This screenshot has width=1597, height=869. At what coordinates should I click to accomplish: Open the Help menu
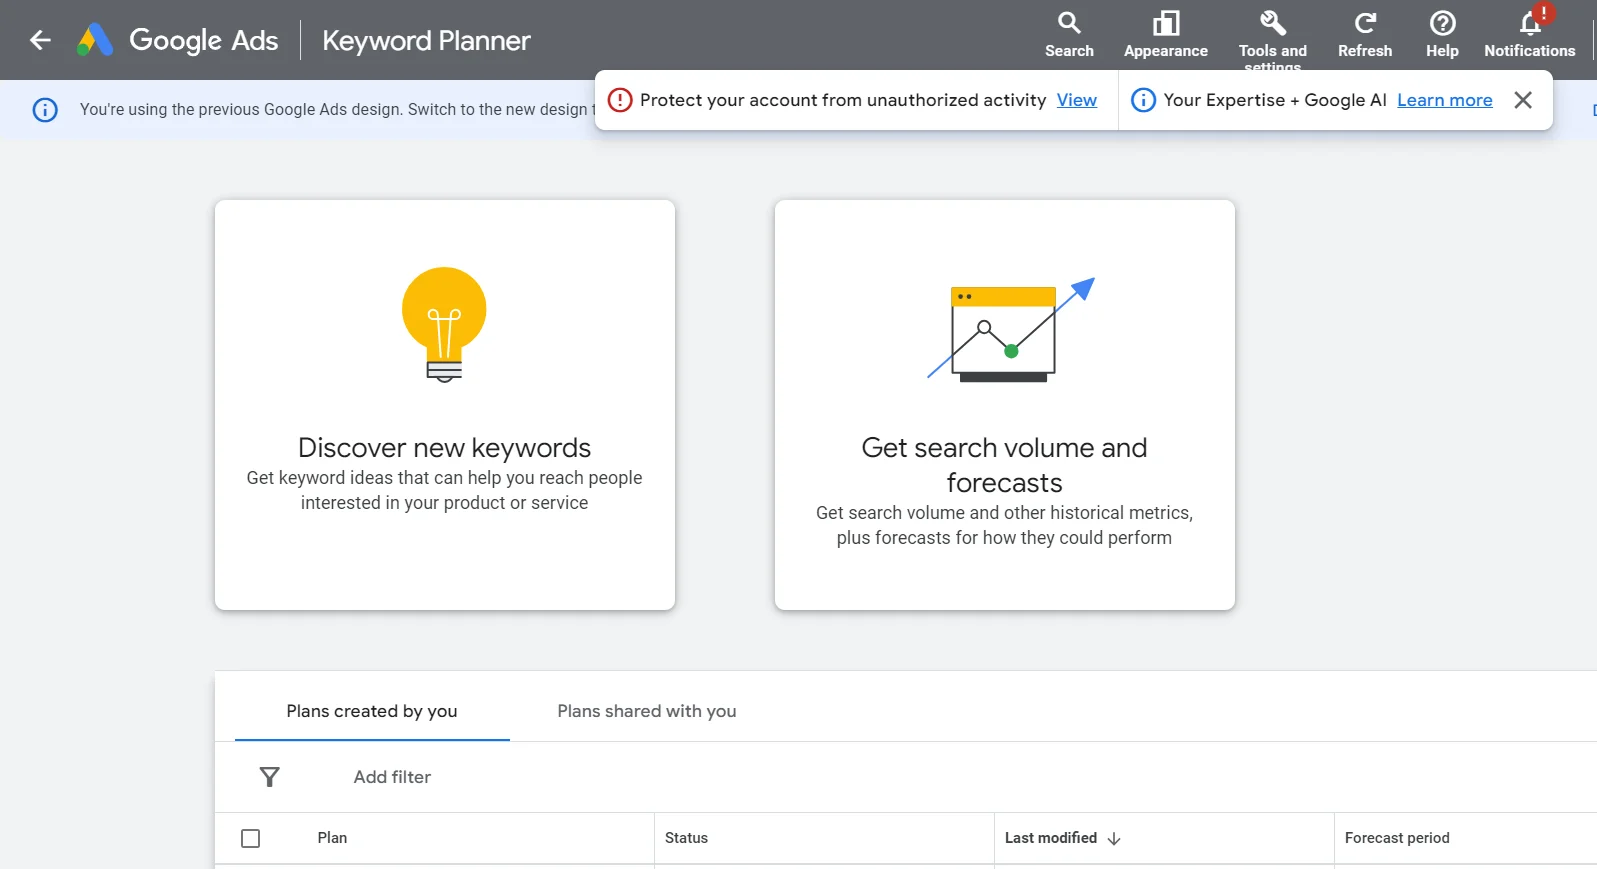click(1441, 35)
